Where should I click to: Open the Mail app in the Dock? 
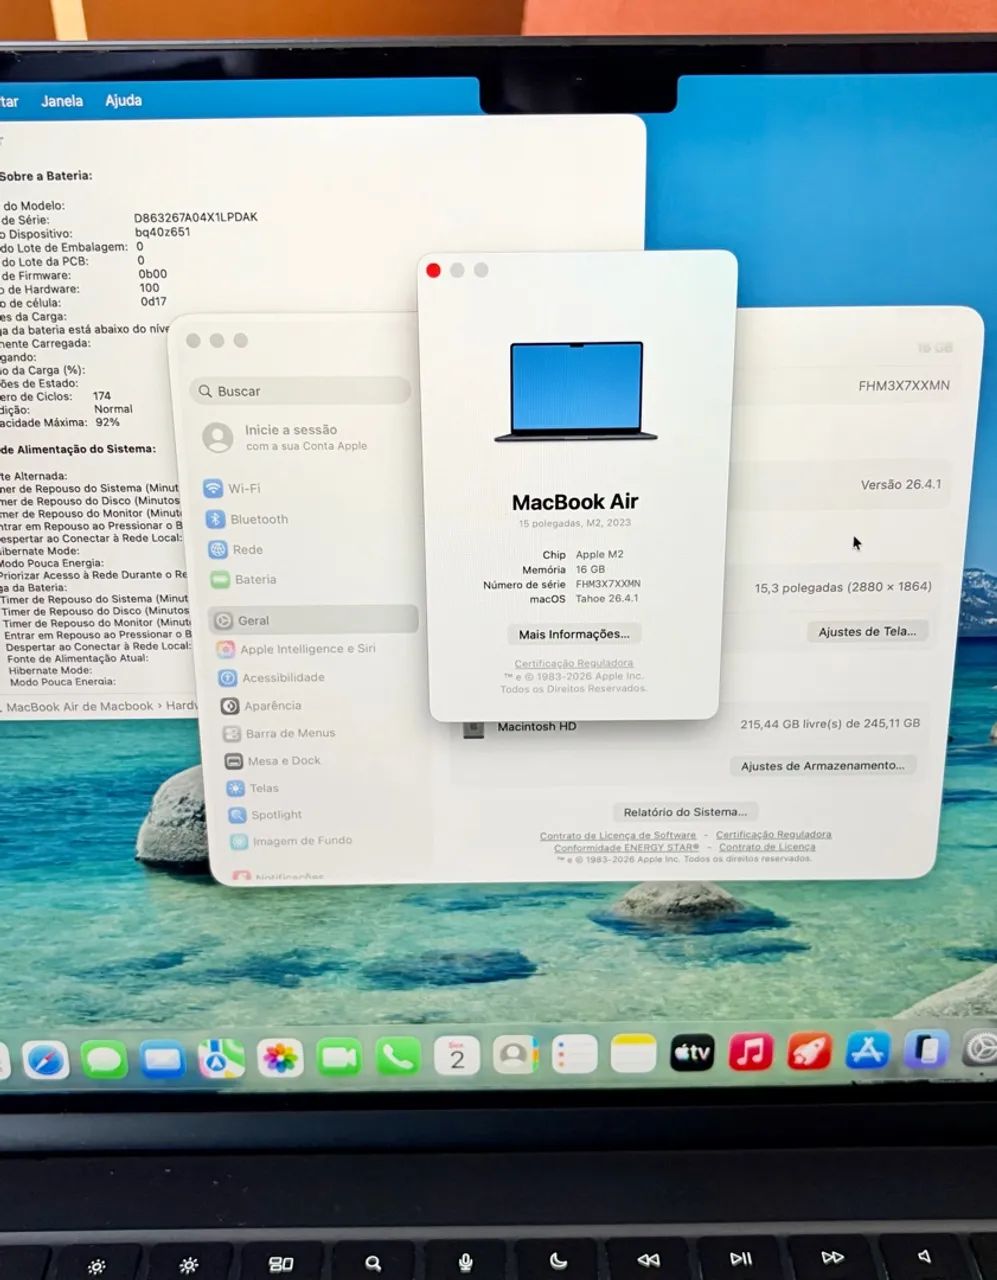coord(162,1058)
